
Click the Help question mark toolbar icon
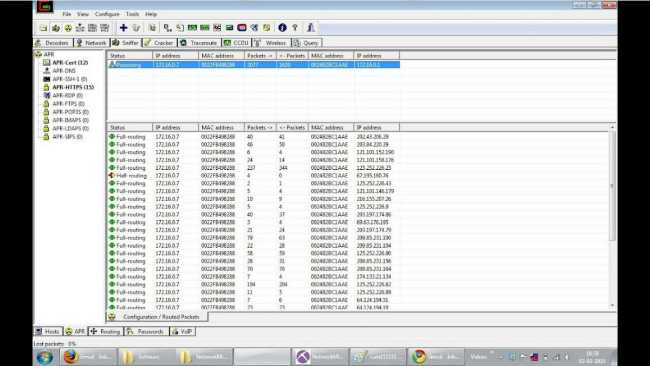(295, 28)
